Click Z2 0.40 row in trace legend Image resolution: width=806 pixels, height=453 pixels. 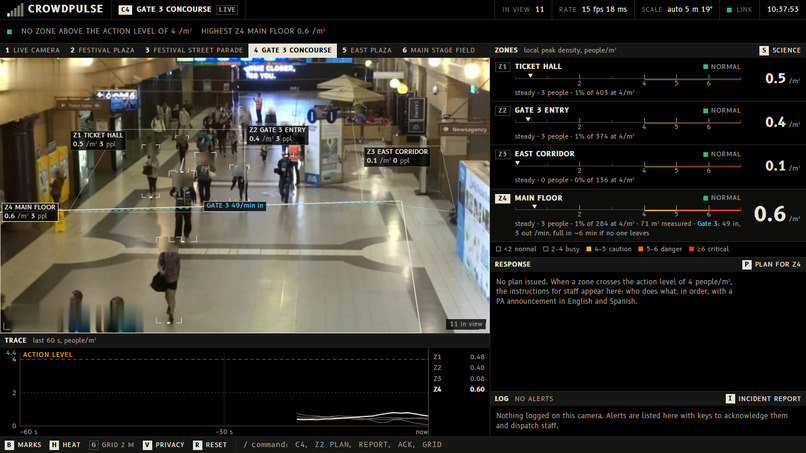point(459,368)
